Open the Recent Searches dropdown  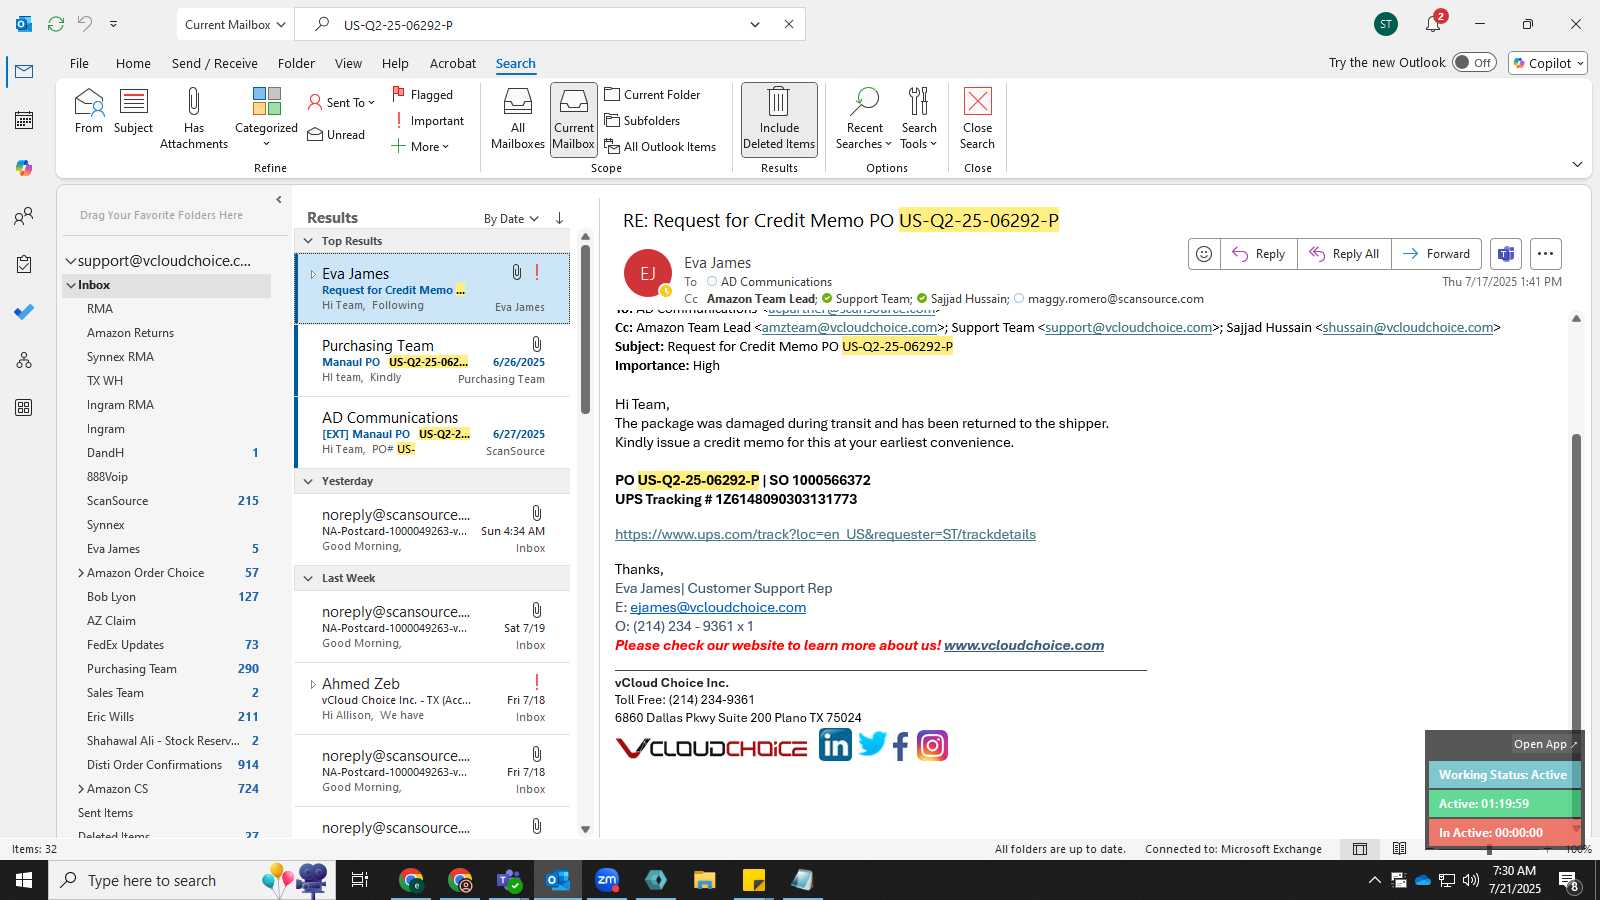(864, 119)
